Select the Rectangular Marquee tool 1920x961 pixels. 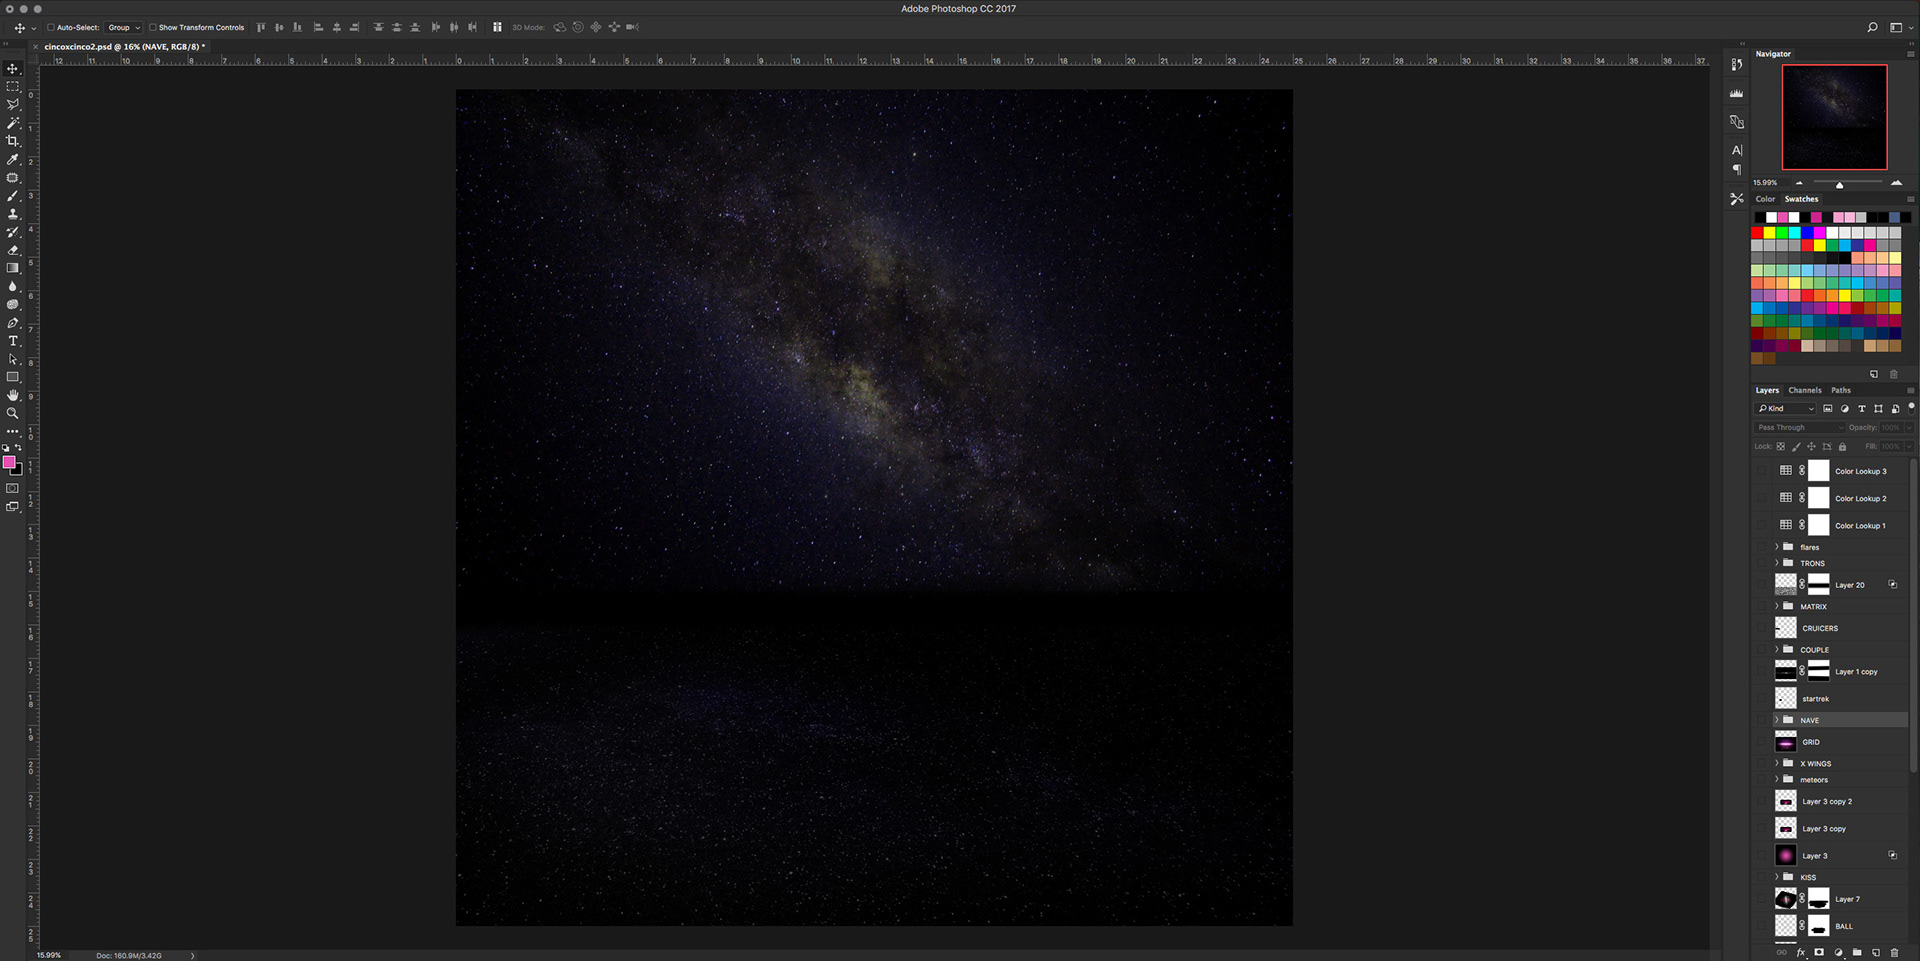pos(13,87)
